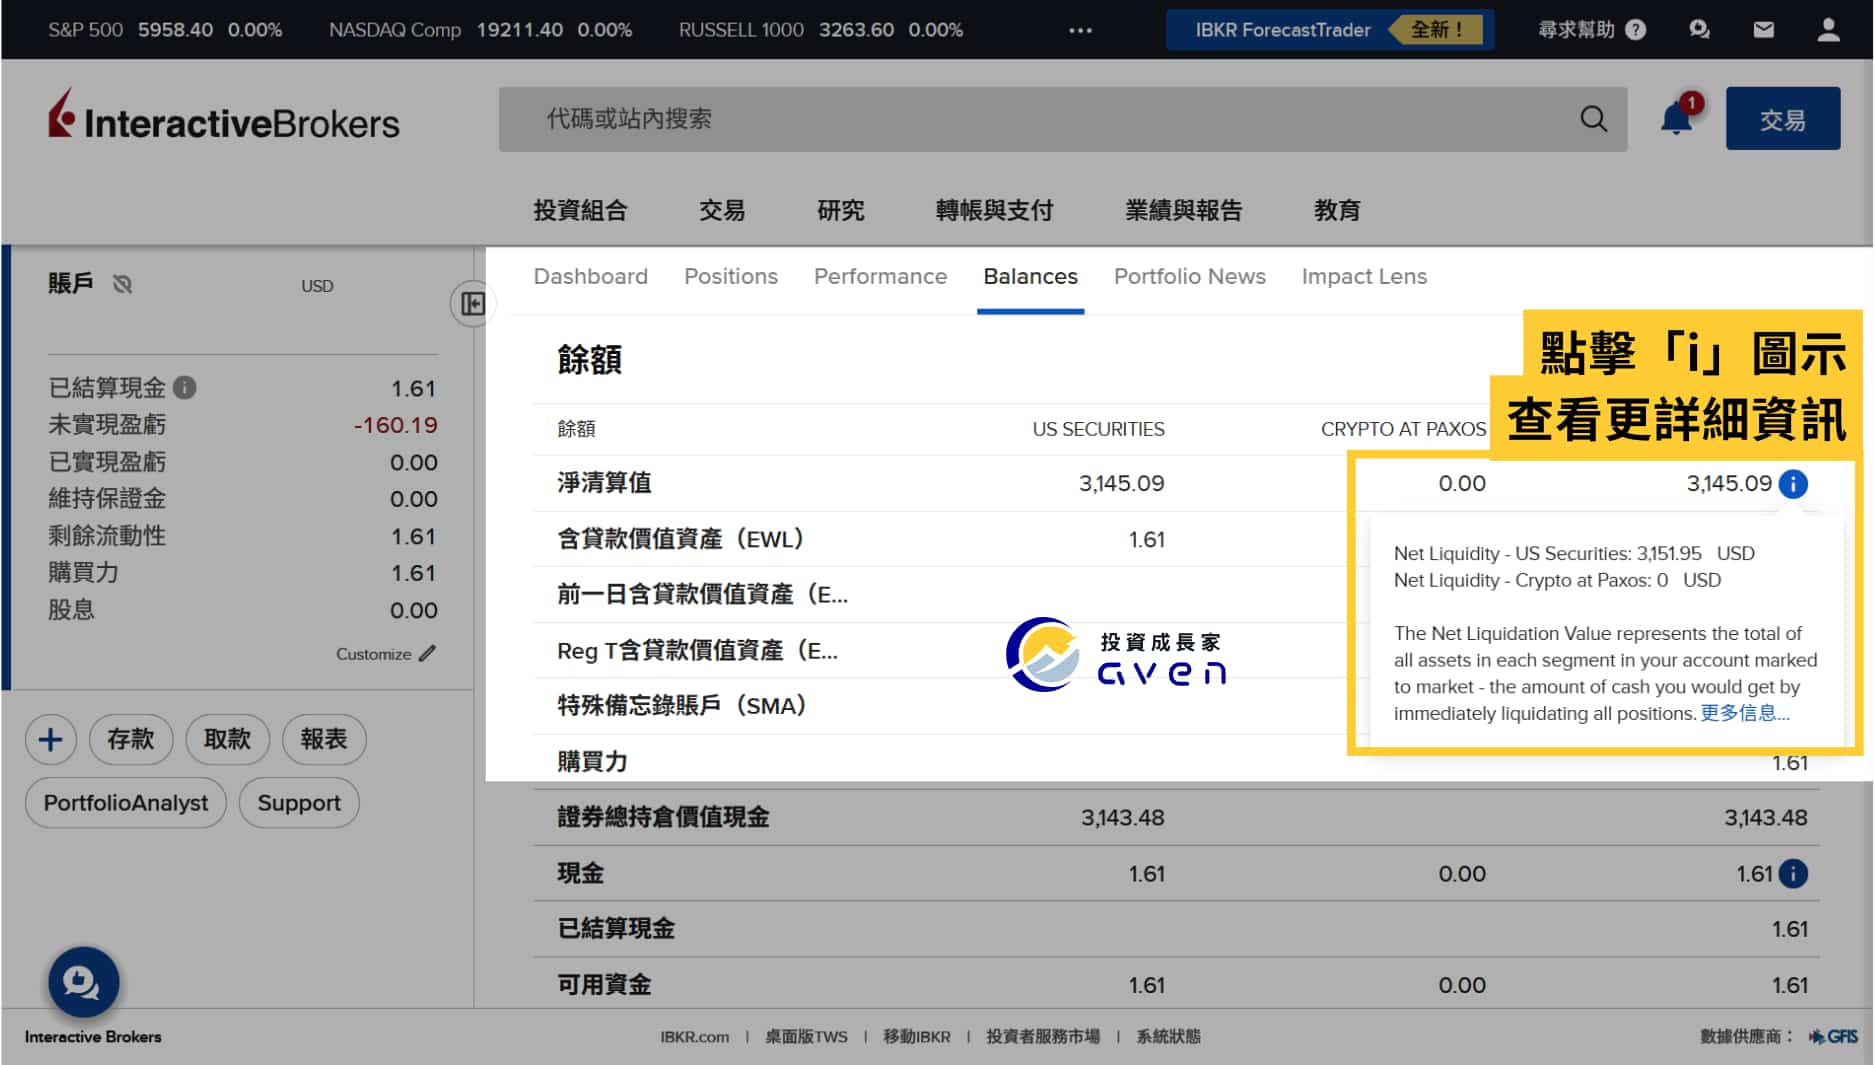The image size is (1875, 1065).
Task: Click 維持保證金 sidebar row
Action: tap(243, 499)
